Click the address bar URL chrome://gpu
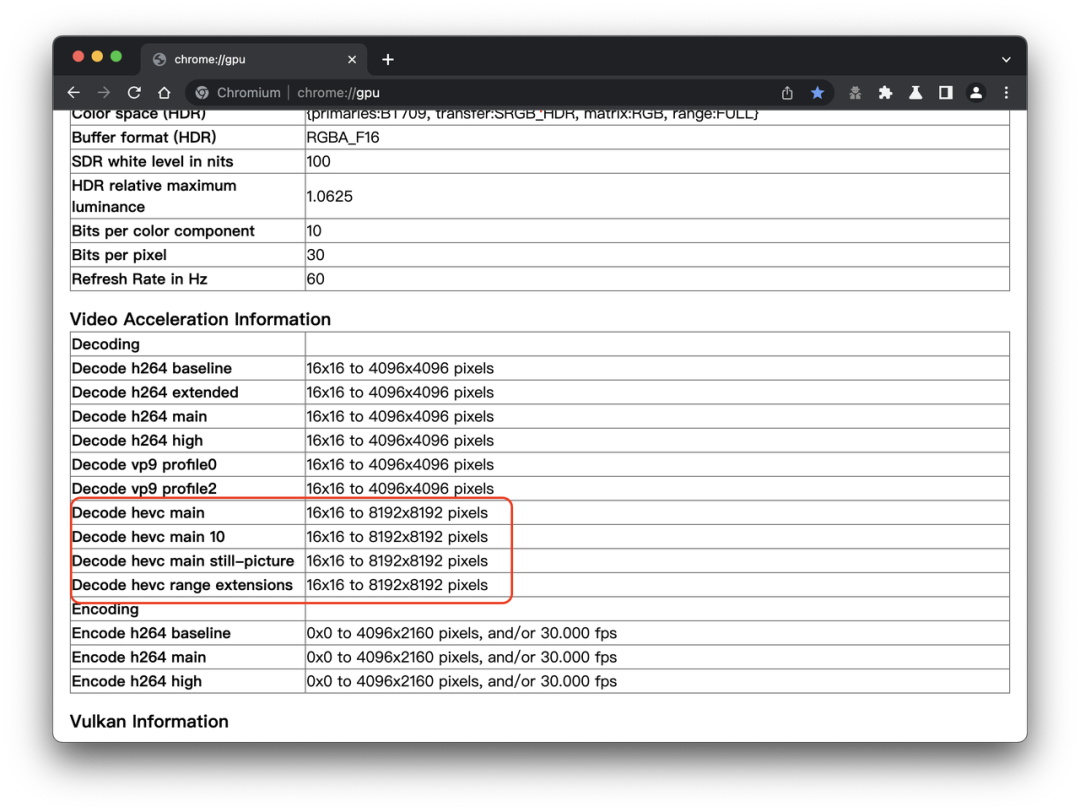This screenshot has width=1080, height=812. [338, 92]
